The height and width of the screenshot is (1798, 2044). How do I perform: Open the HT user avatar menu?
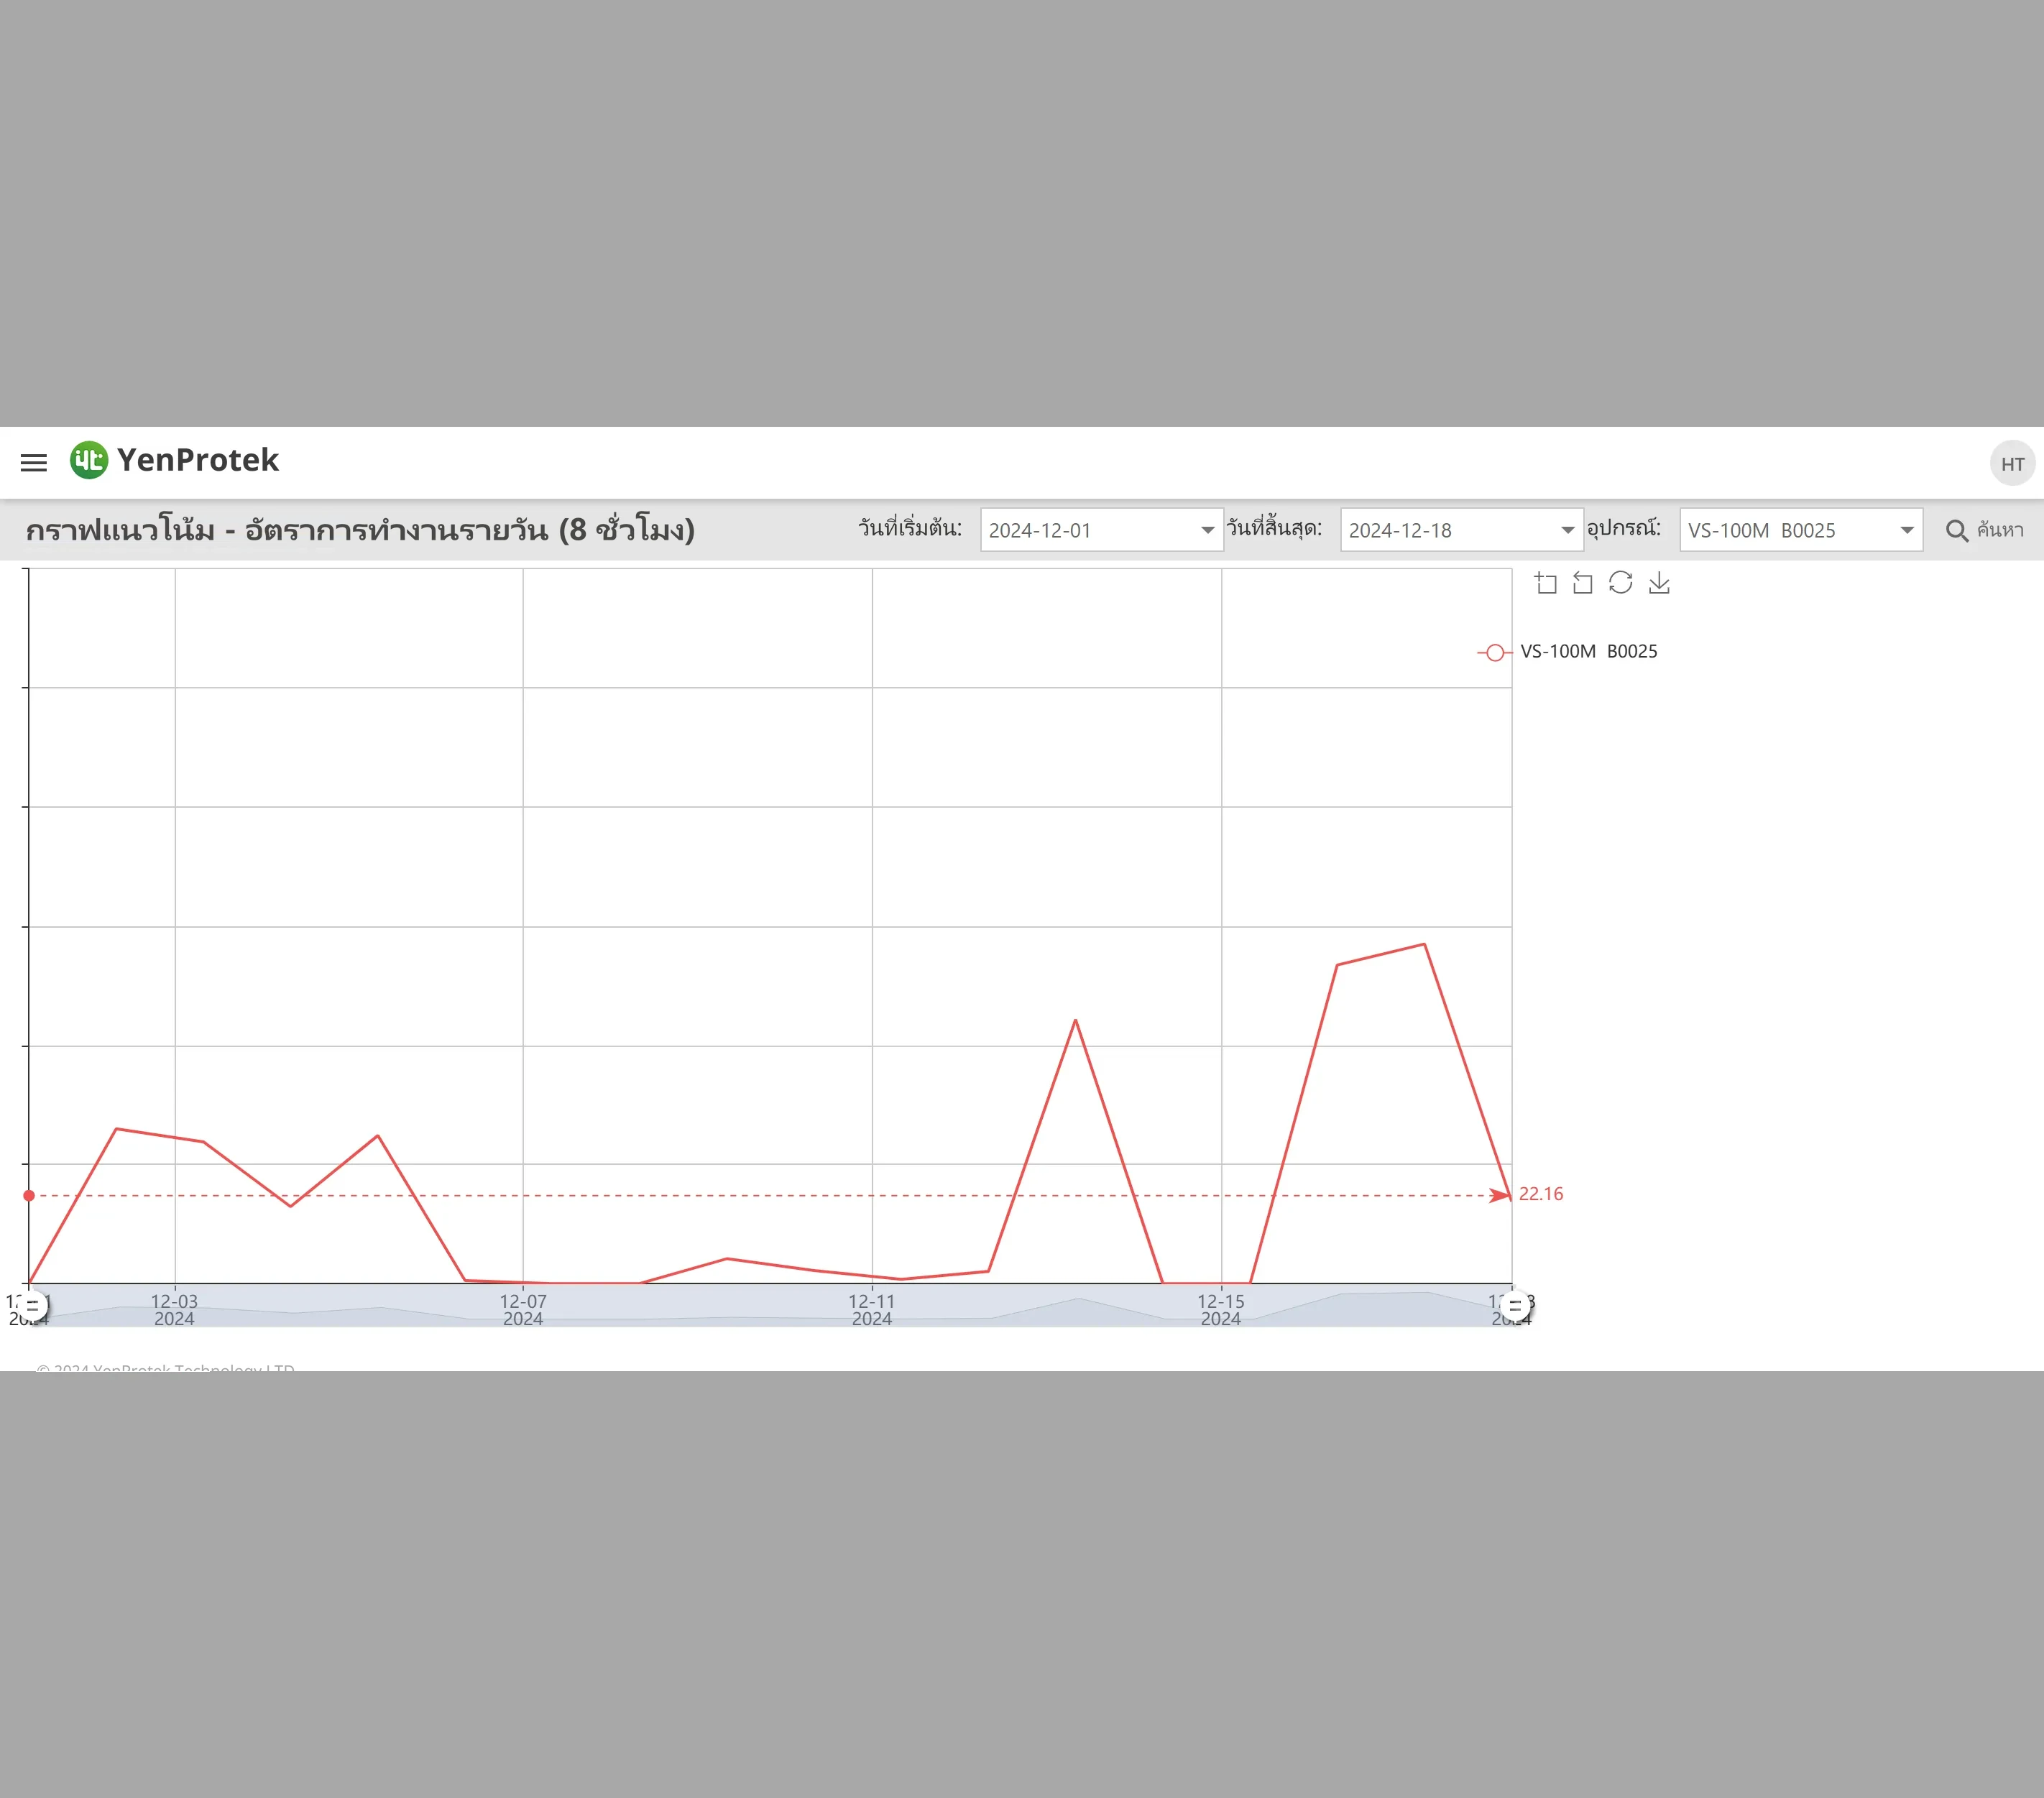point(2012,463)
